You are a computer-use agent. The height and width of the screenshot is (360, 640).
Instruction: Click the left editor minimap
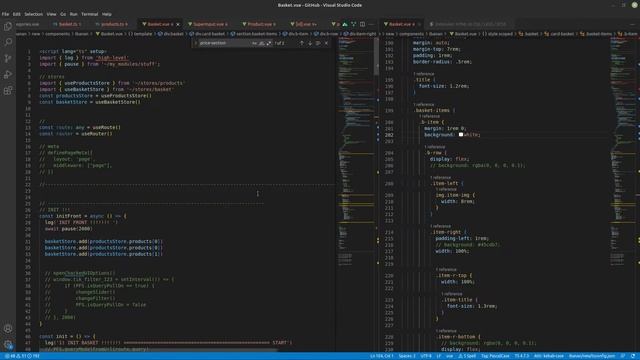356,152
